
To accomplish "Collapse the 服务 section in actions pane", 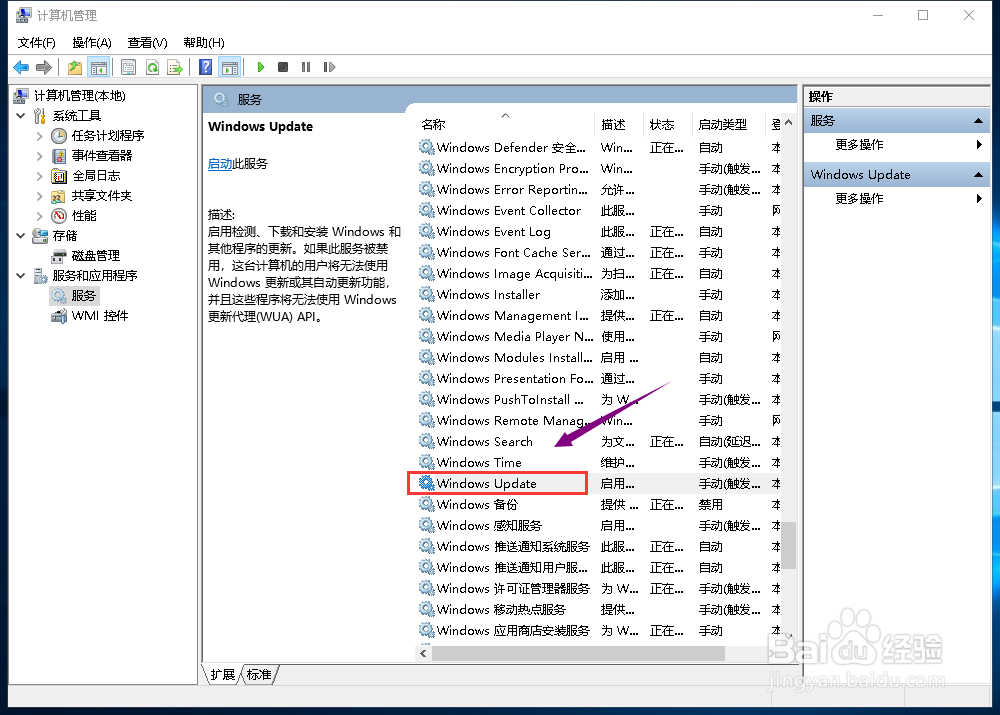I will coord(978,121).
